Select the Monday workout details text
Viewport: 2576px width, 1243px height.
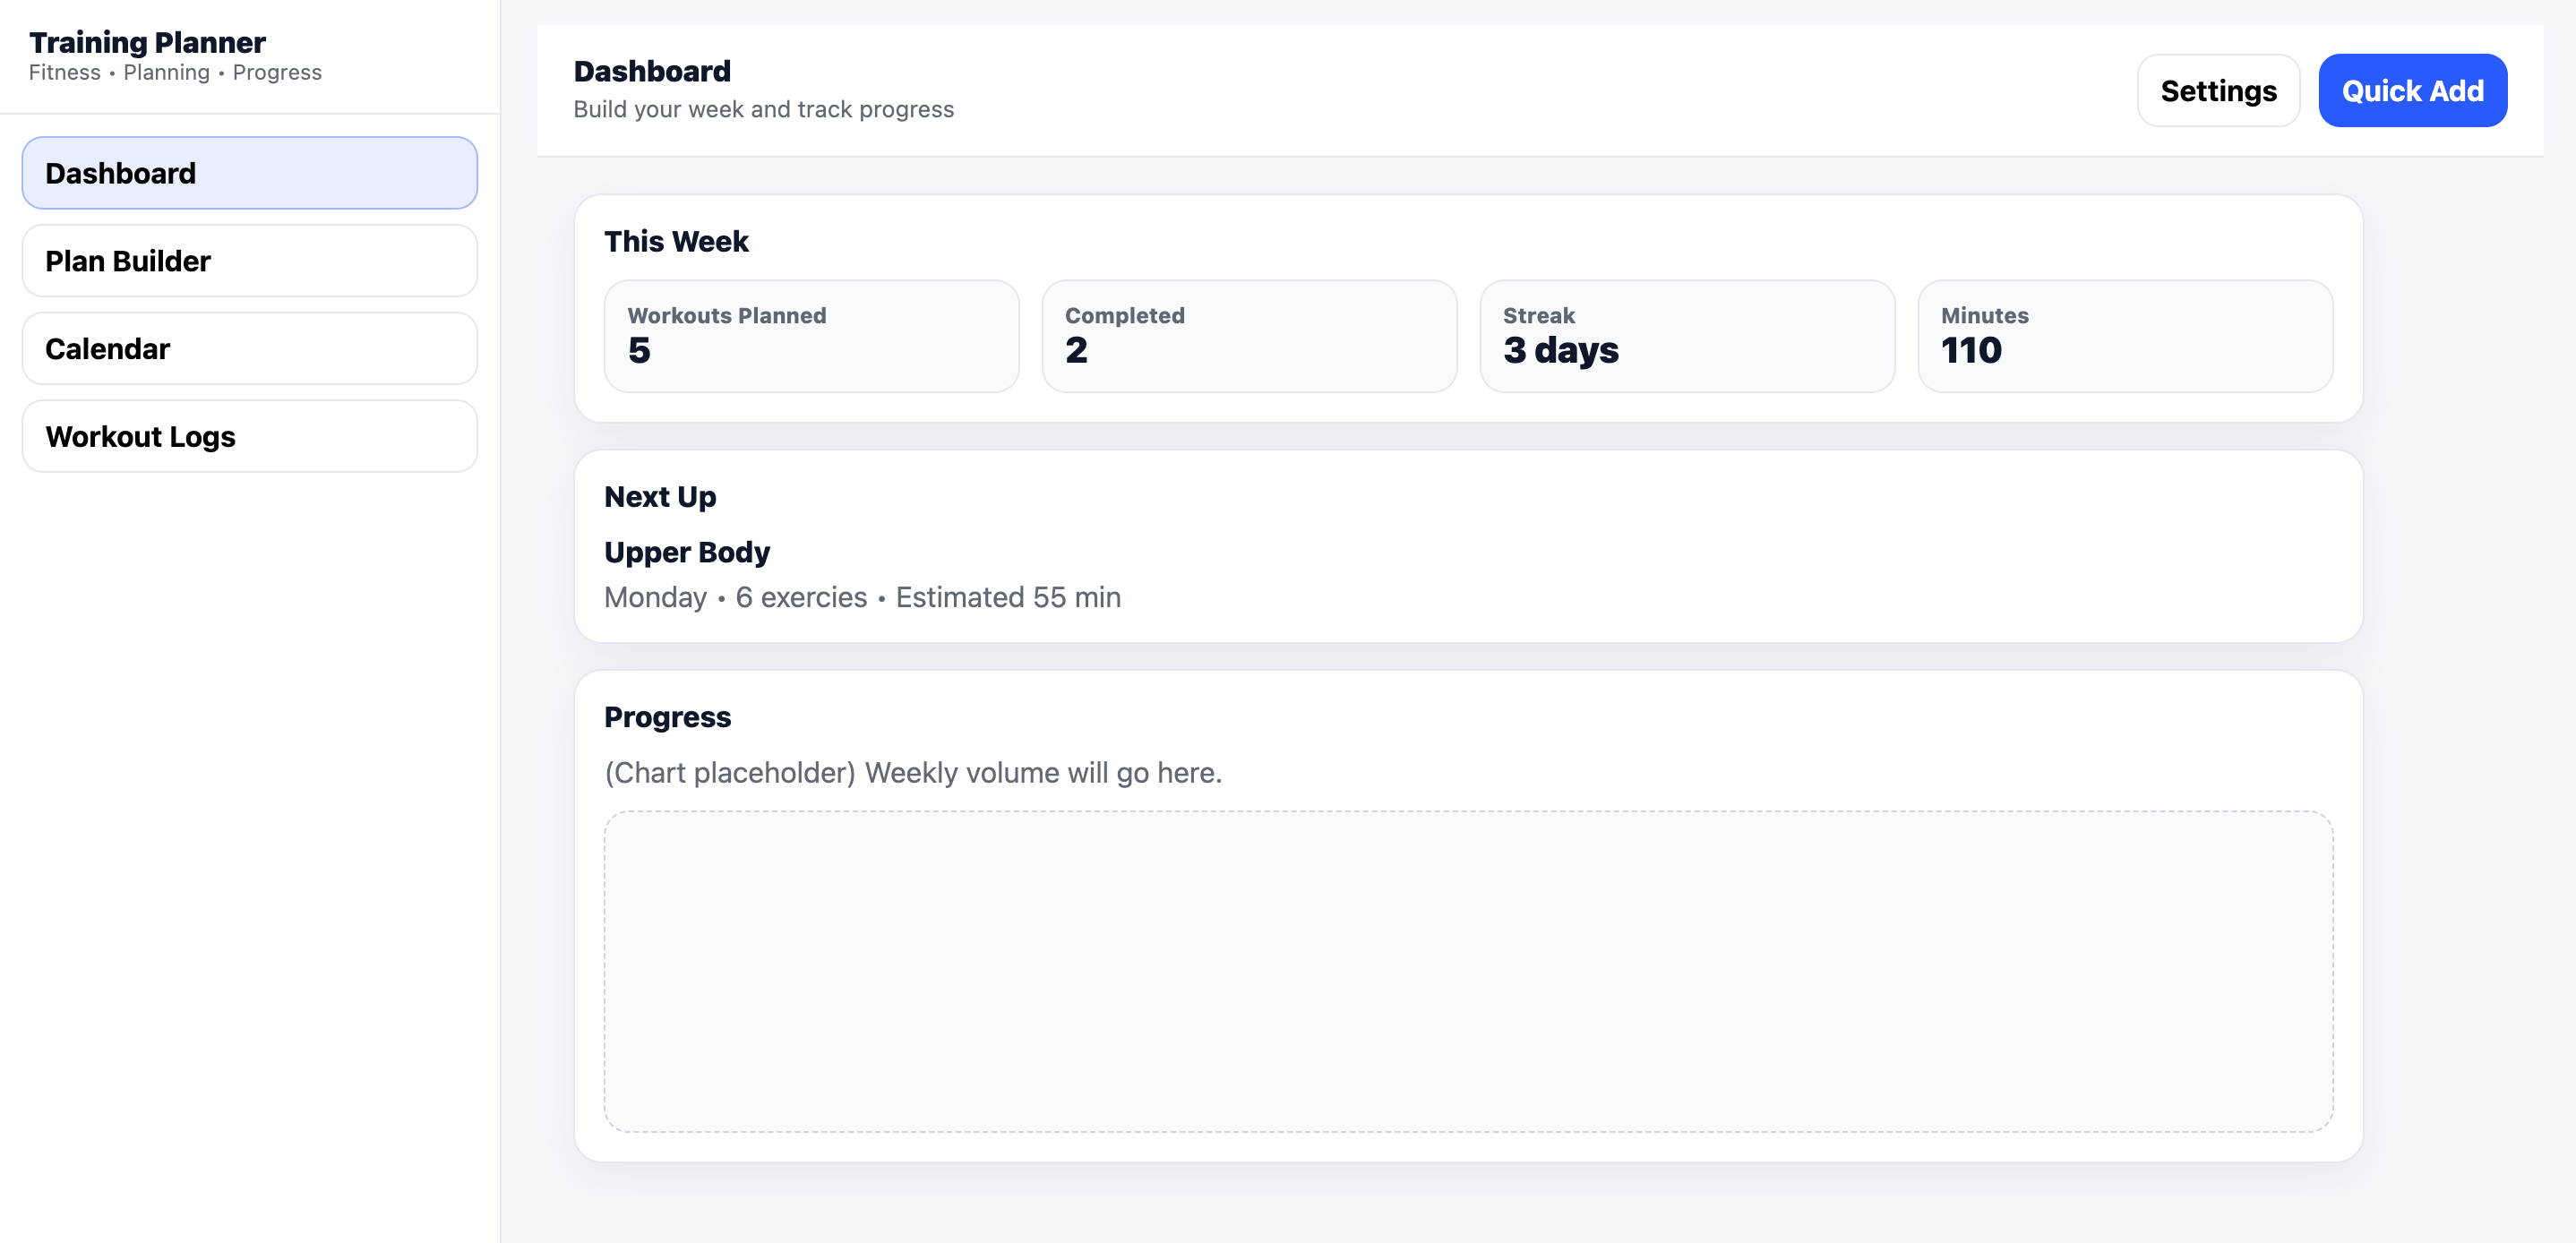click(x=862, y=596)
